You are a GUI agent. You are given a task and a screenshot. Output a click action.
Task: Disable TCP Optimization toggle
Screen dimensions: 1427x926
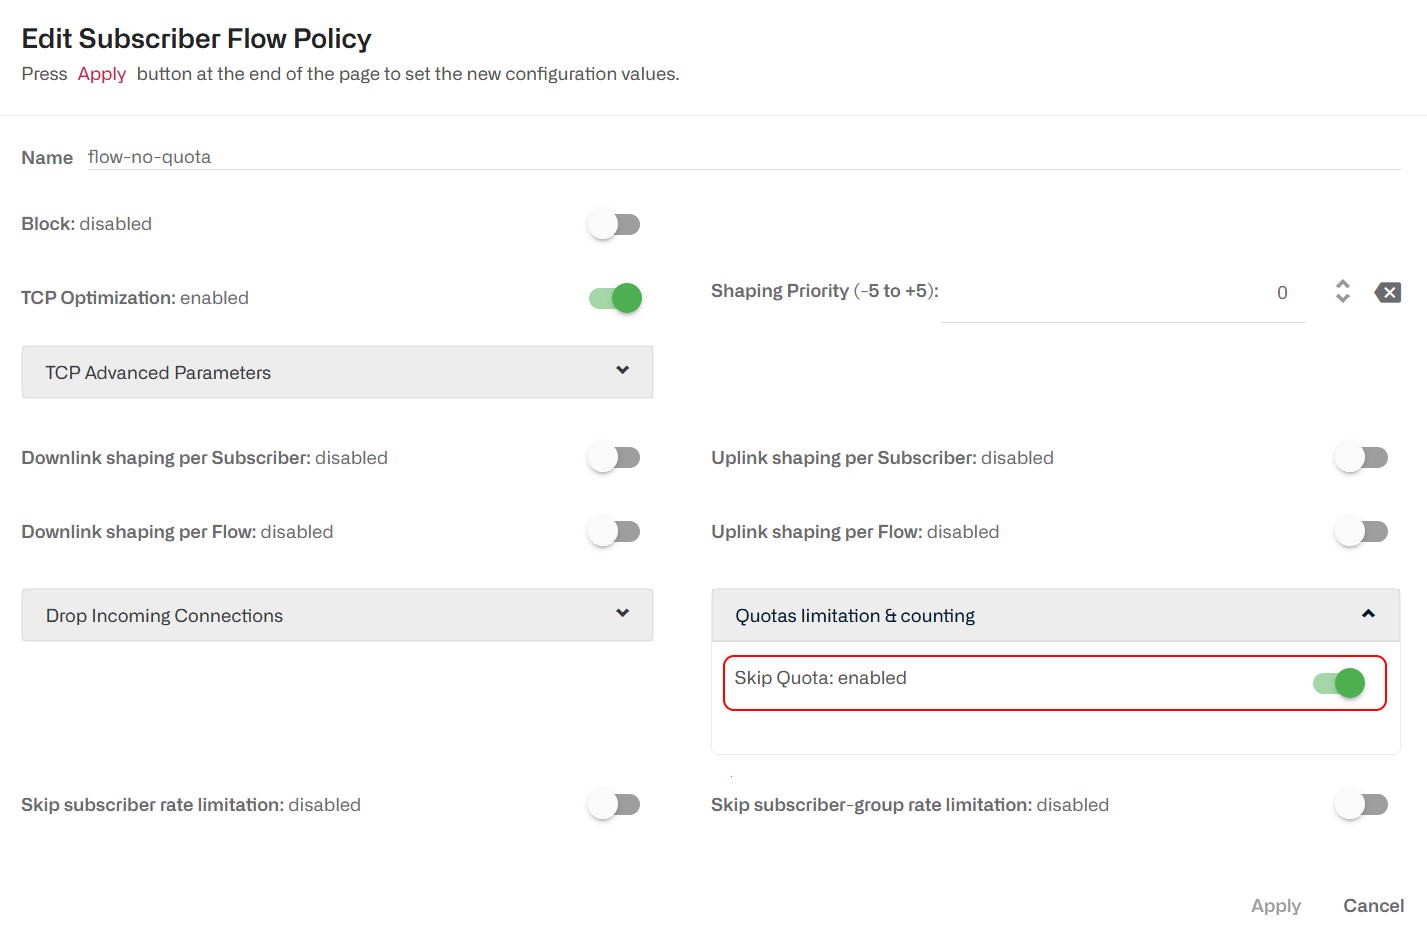click(x=615, y=298)
